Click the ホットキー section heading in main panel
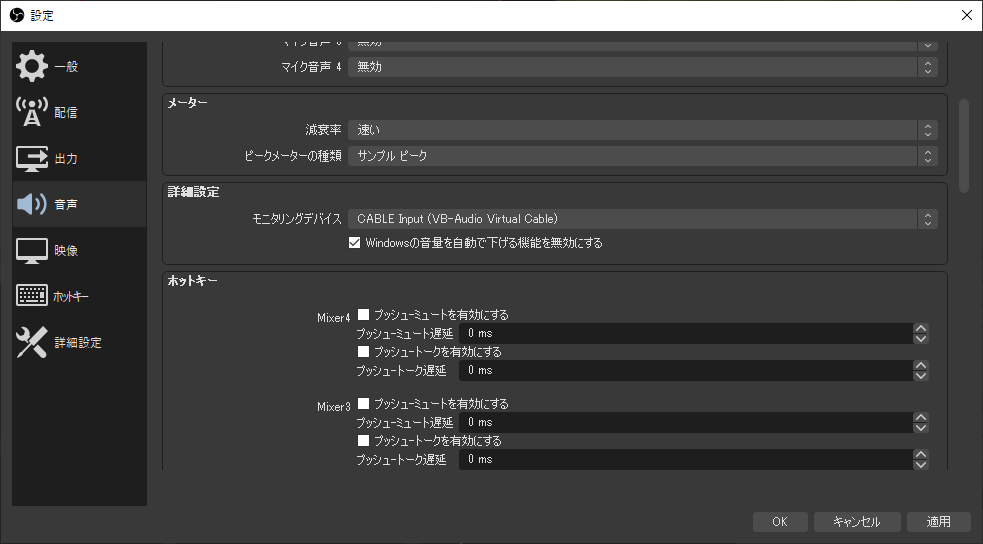 pos(192,281)
